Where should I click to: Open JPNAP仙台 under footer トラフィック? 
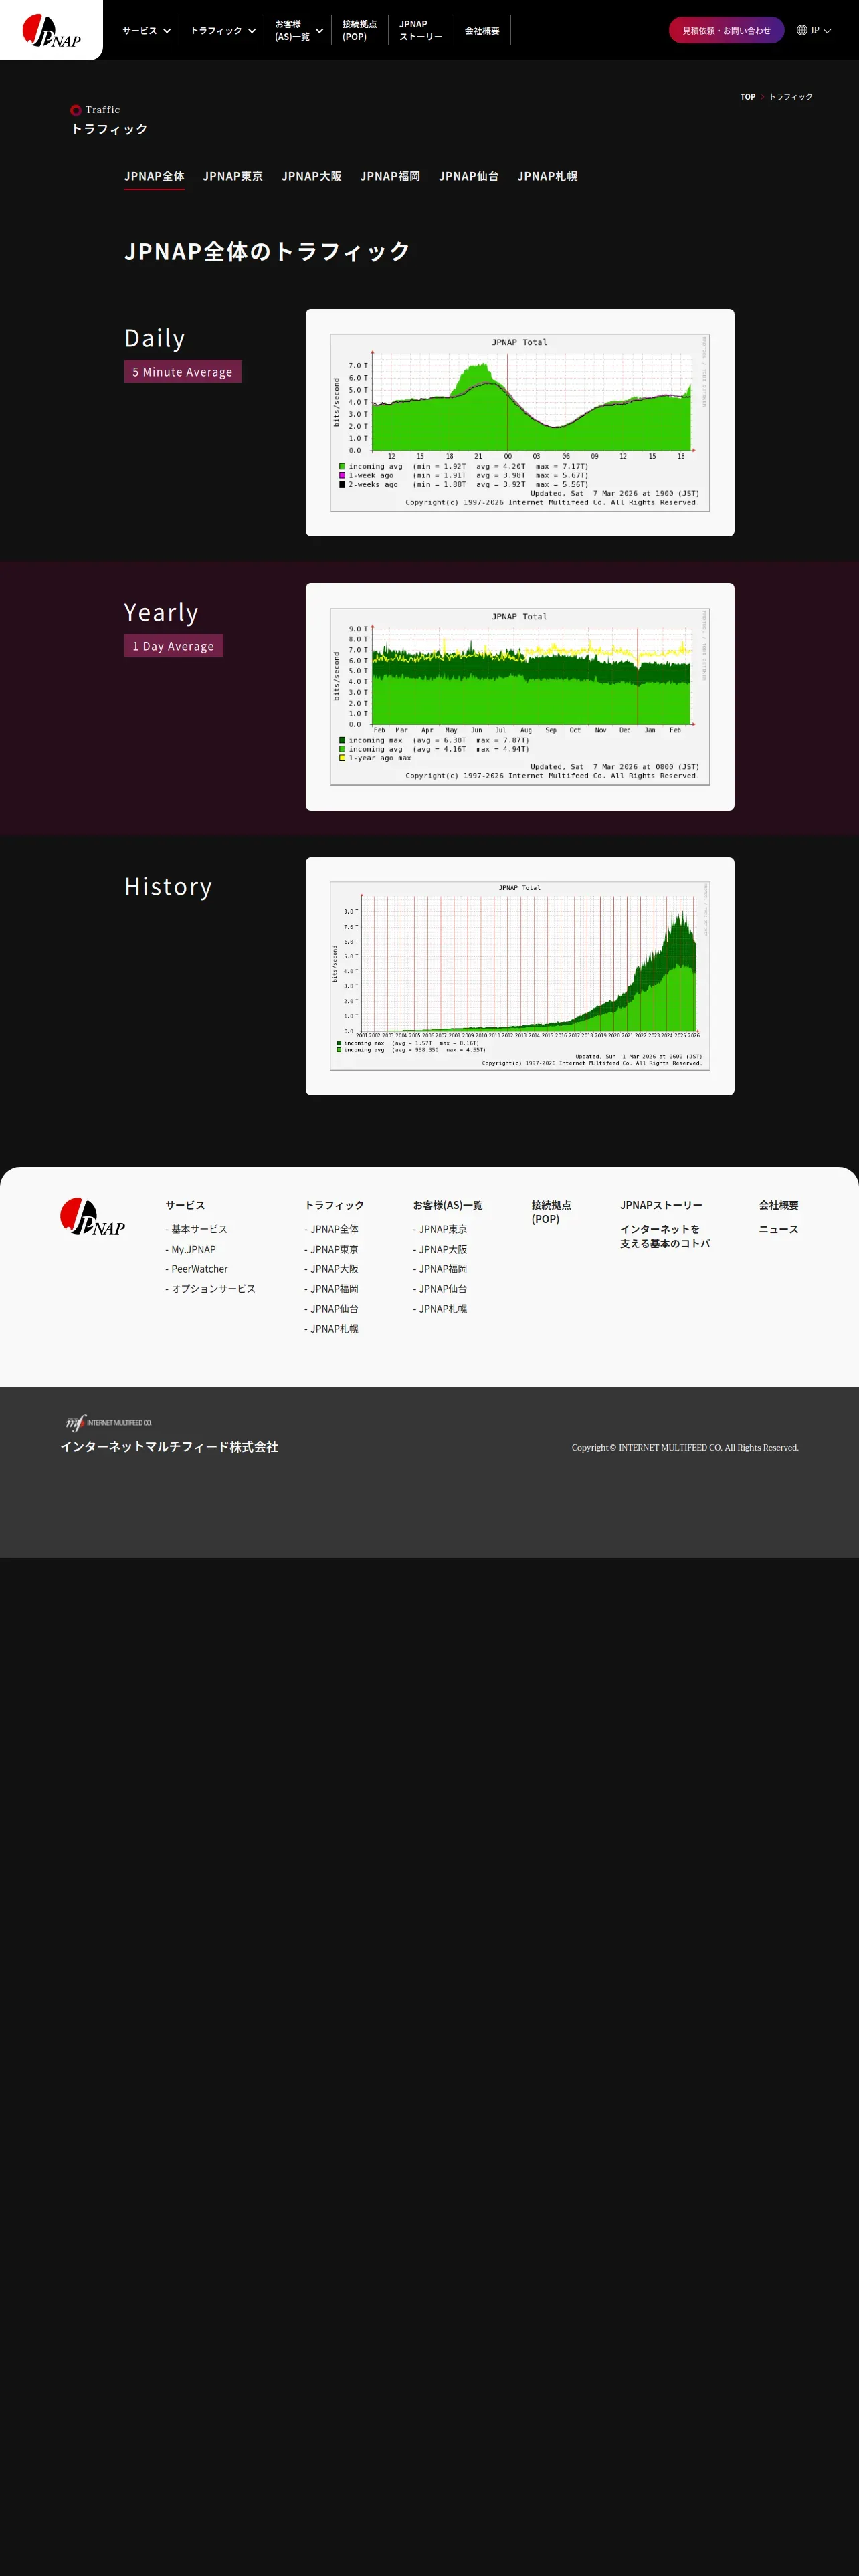pyautogui.click(x=331, y=1309)
